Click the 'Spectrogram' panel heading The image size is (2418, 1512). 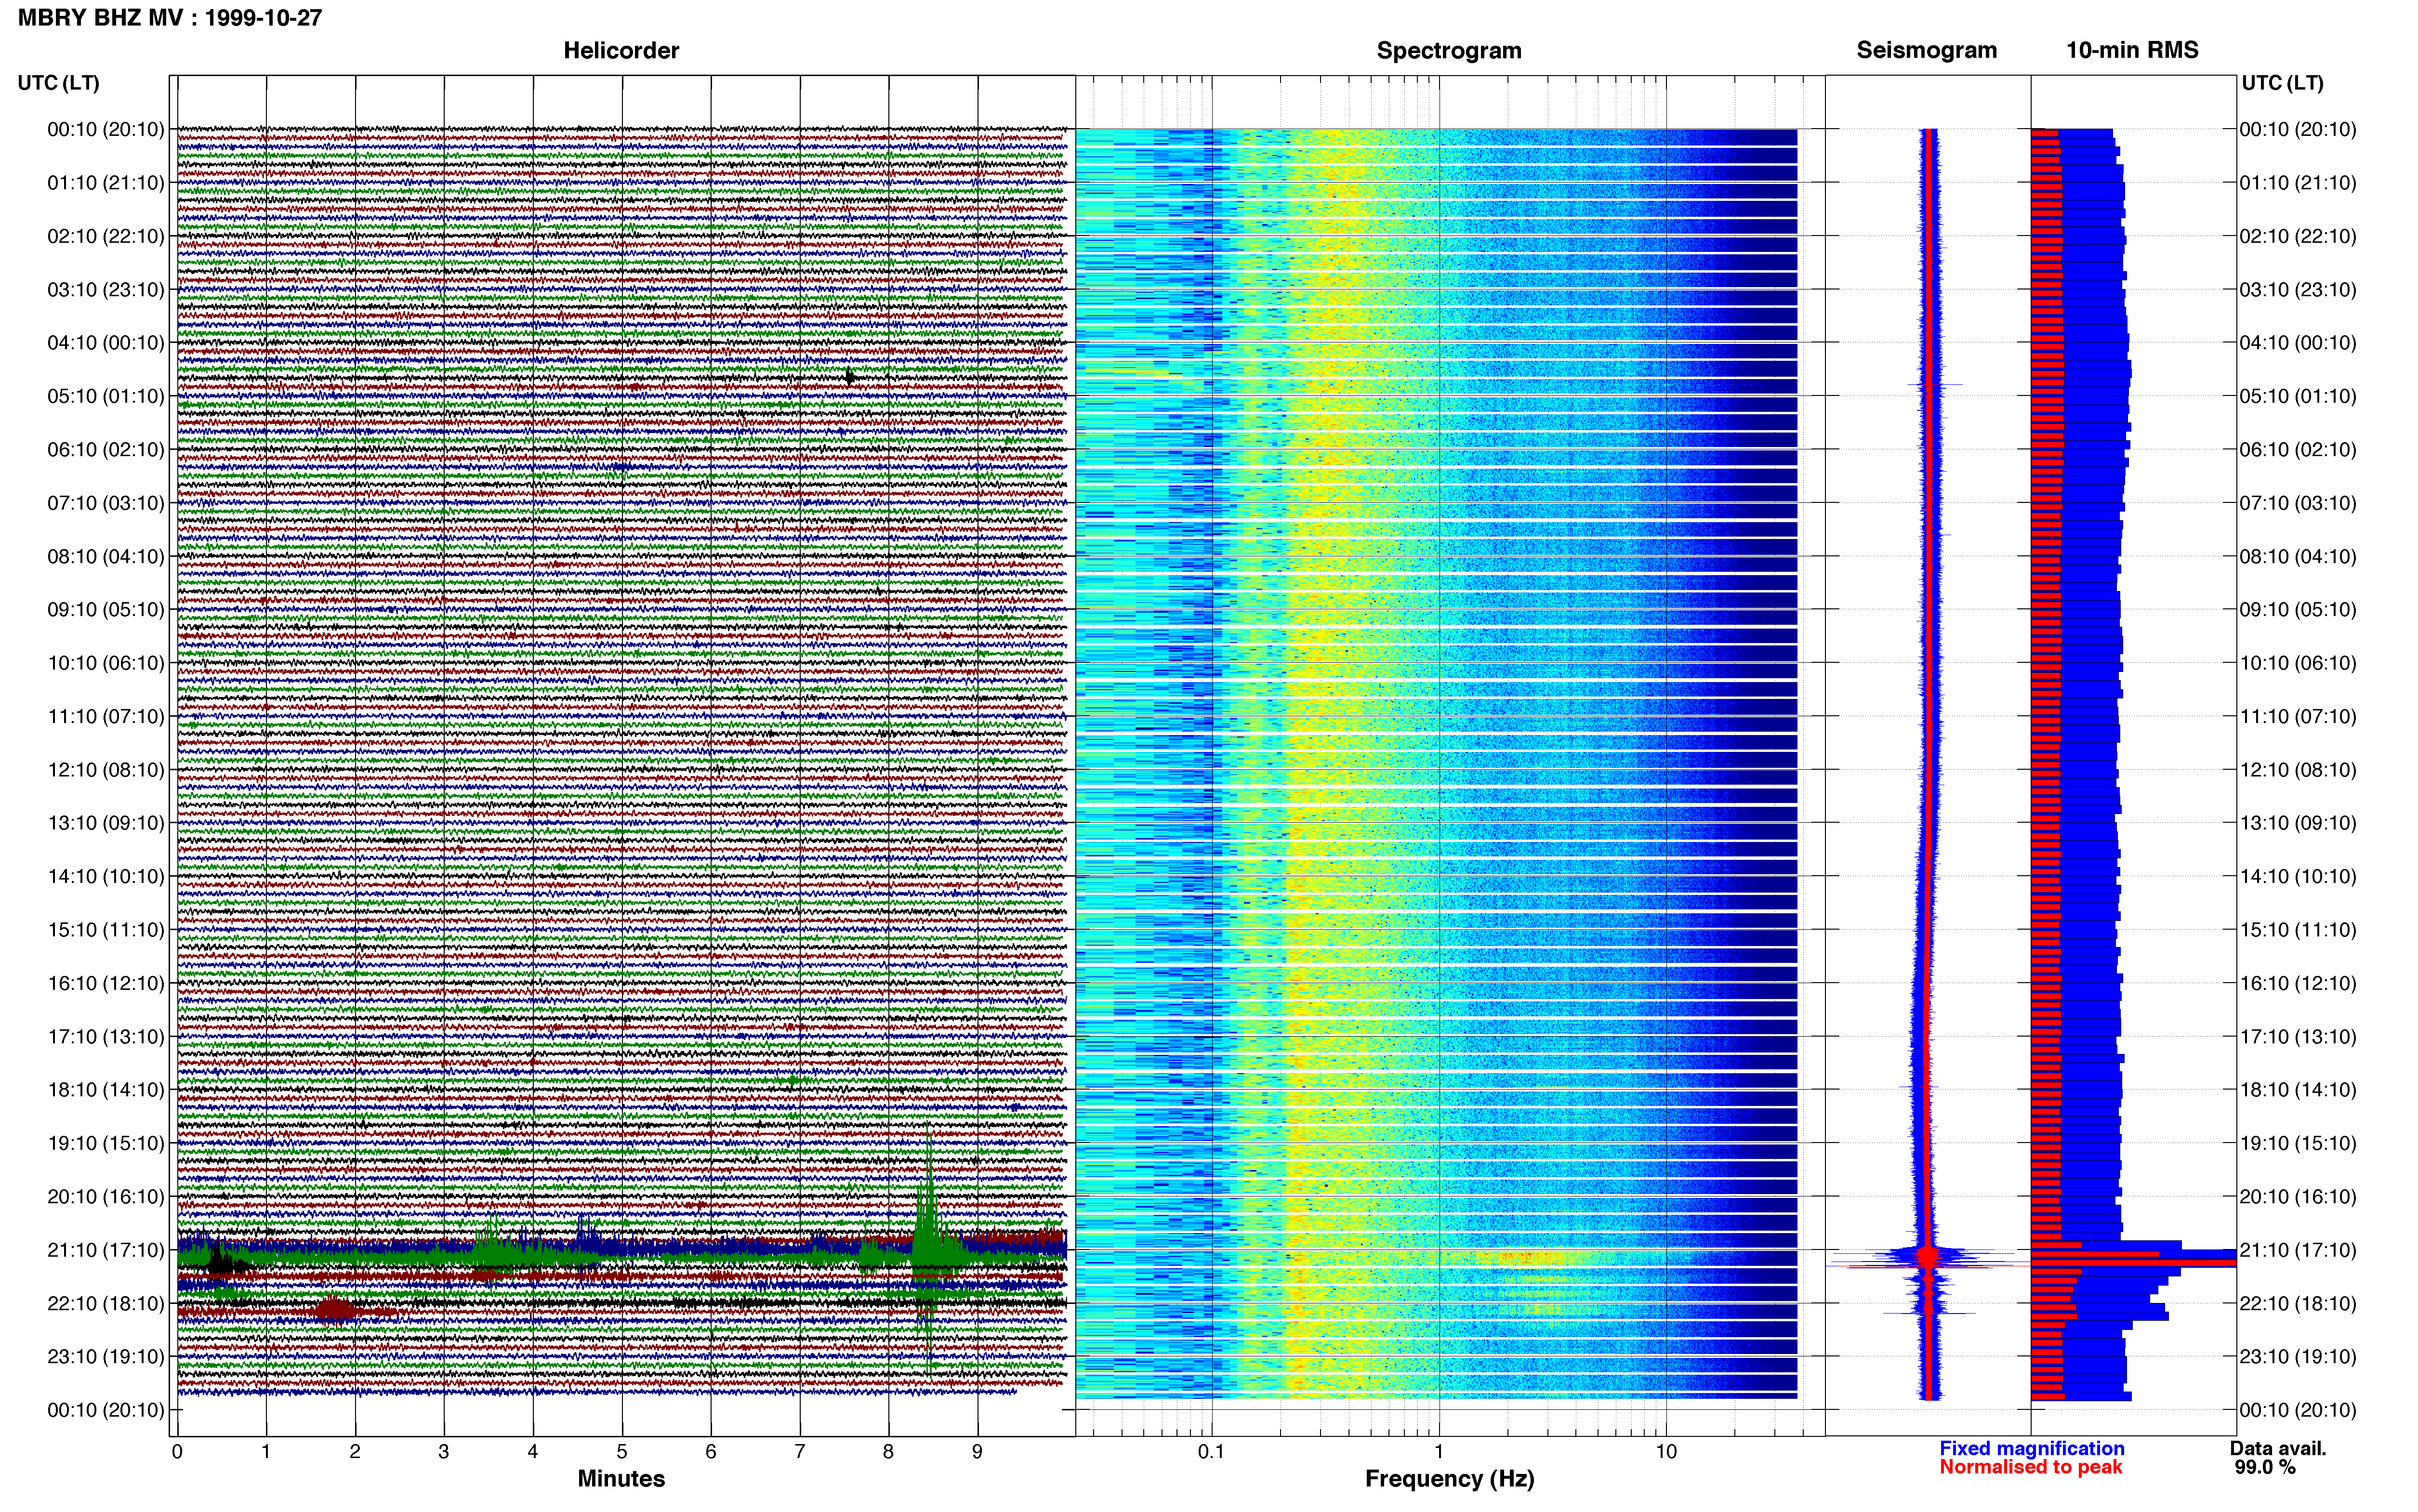pyautogui.click(x=1449, y=50)
